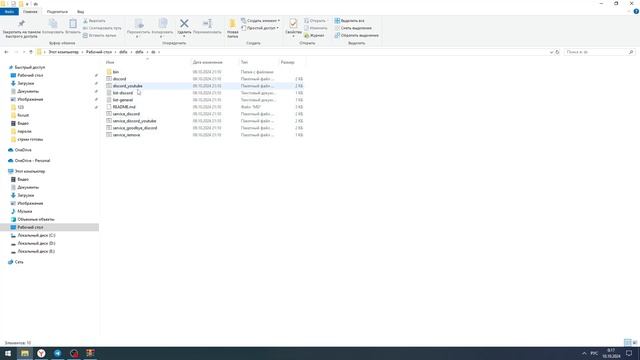Image resolution: width=640 pixels, height=360 pixels.
Task: Create a new folder with the New folder icon
Action: tap(232, 24)
